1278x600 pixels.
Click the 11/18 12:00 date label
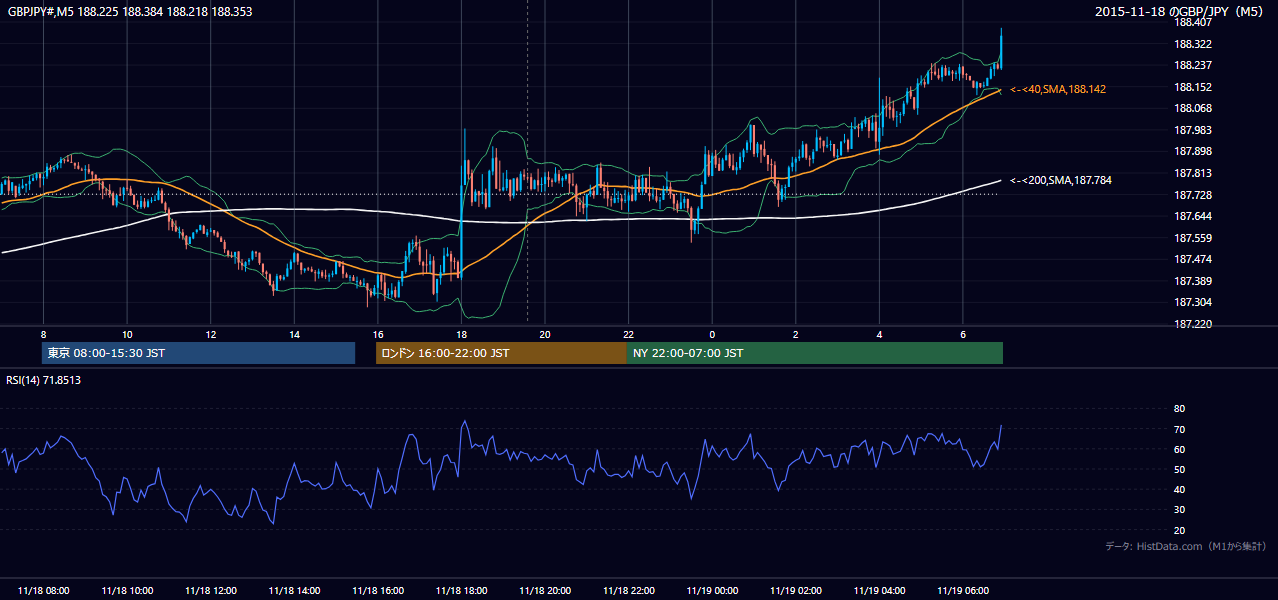pyautogui.click(x=211, y=591)
